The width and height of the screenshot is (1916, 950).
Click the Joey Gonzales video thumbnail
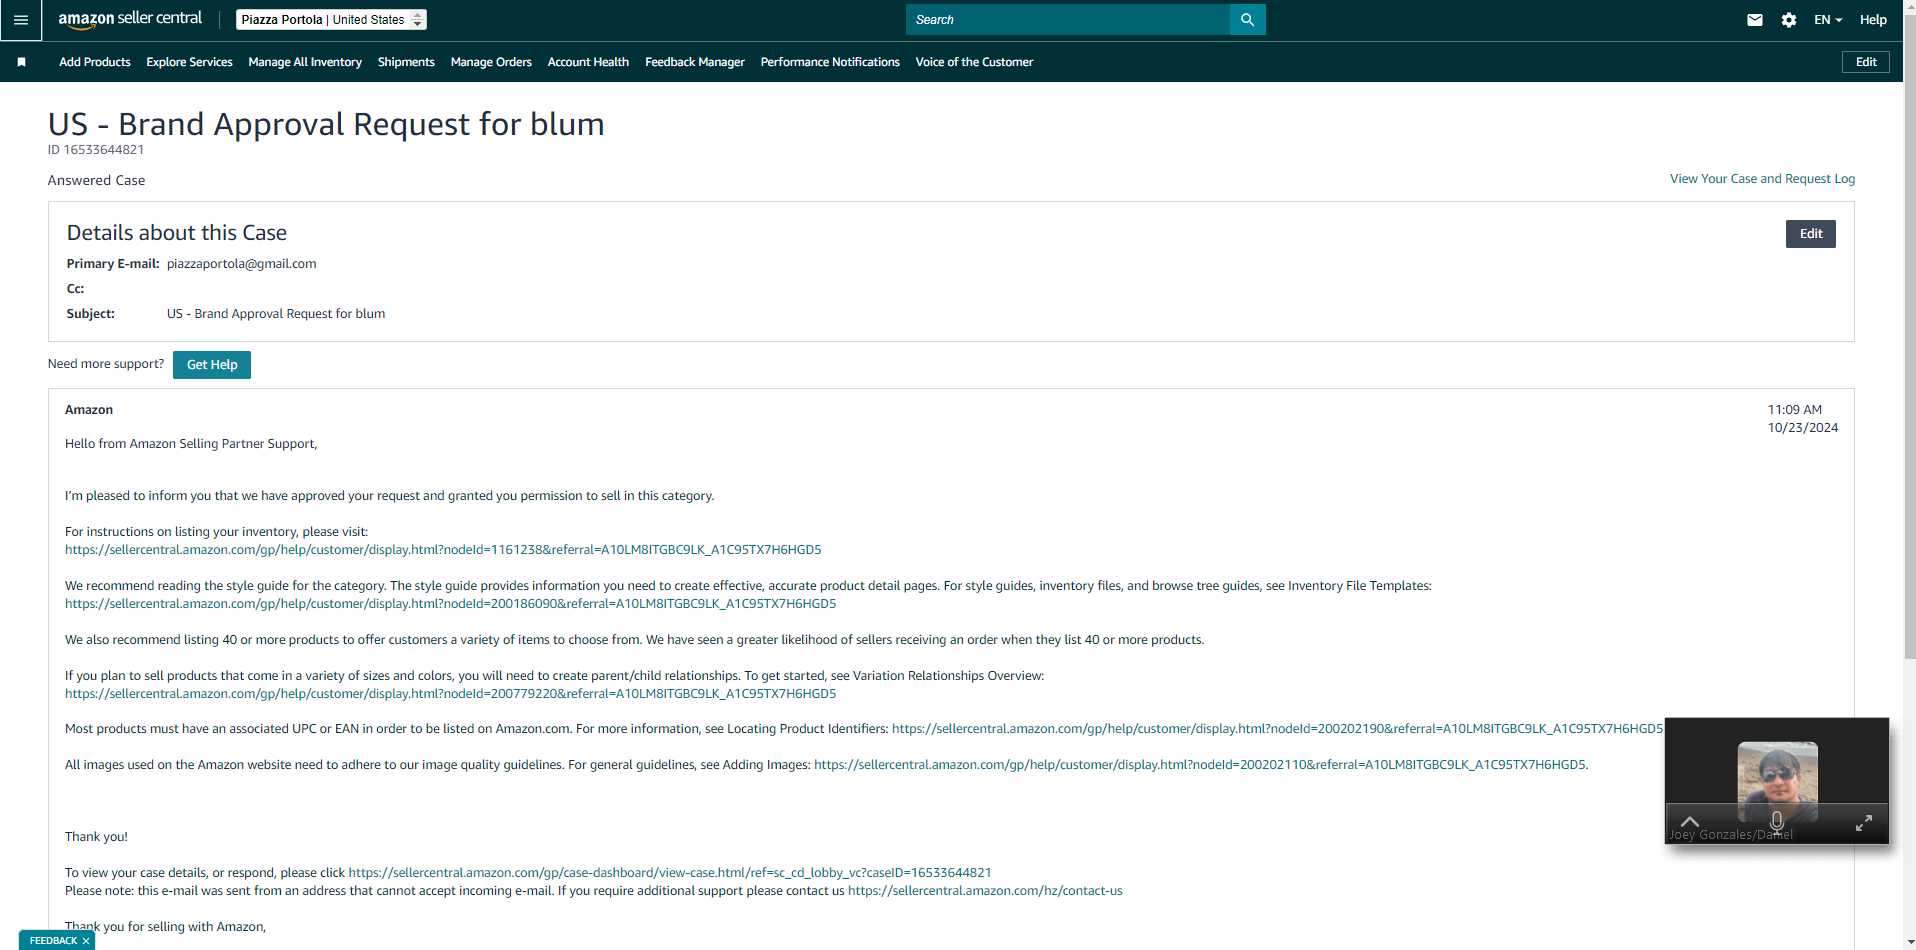click(x=1777, y=781)
